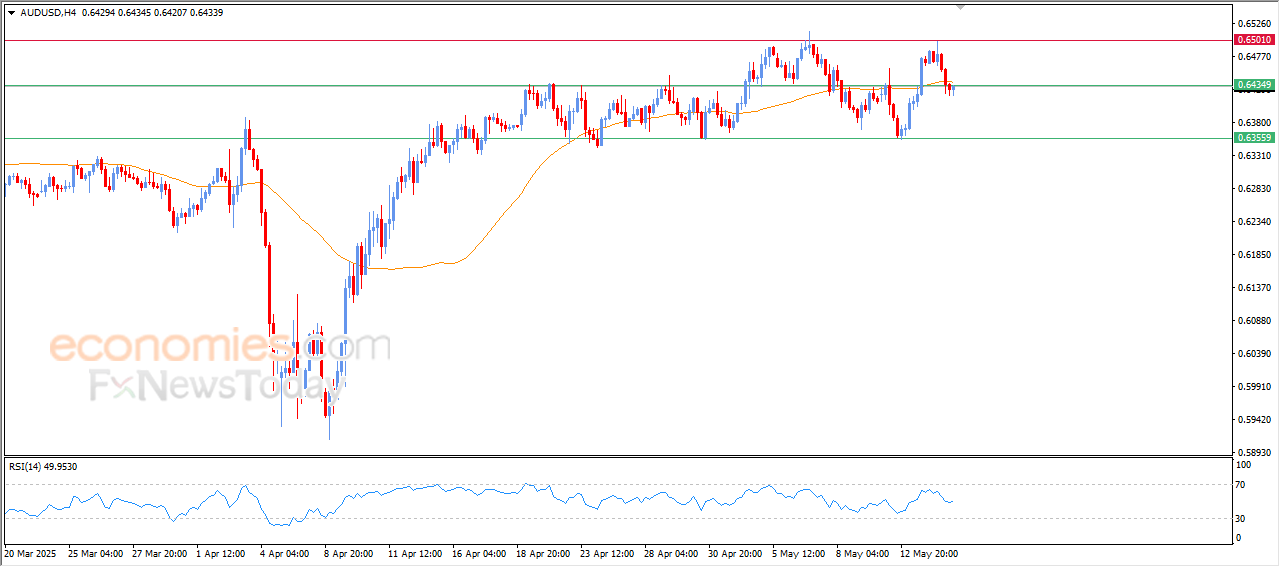Click the AUDUSD,H4 chart title
Viewport: 1280px width, 567px height.
(x=47, y=13)
